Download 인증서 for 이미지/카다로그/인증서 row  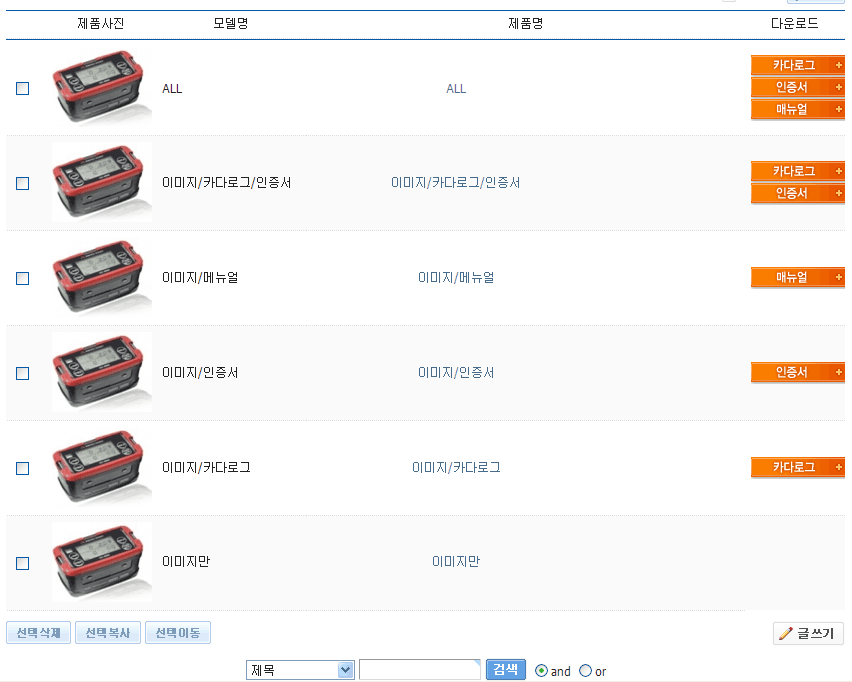797,193
